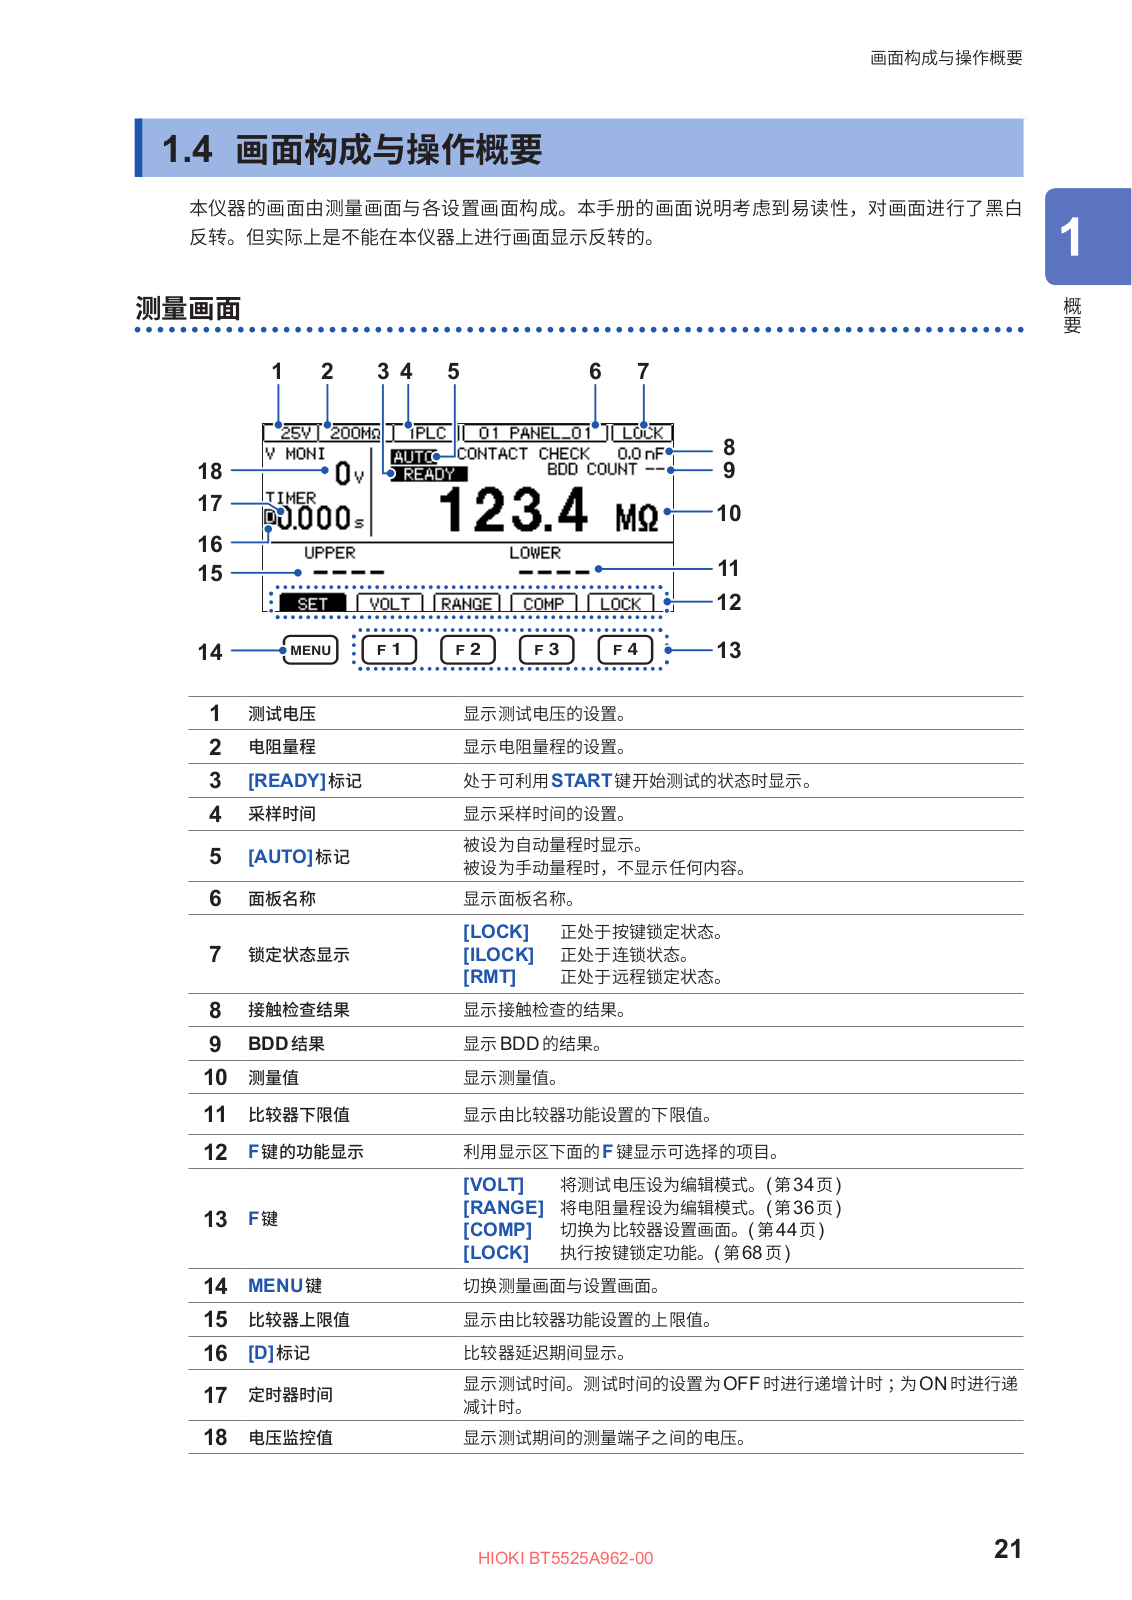
Task: Click the table row '锁定状态显示'
Action: 606,955
